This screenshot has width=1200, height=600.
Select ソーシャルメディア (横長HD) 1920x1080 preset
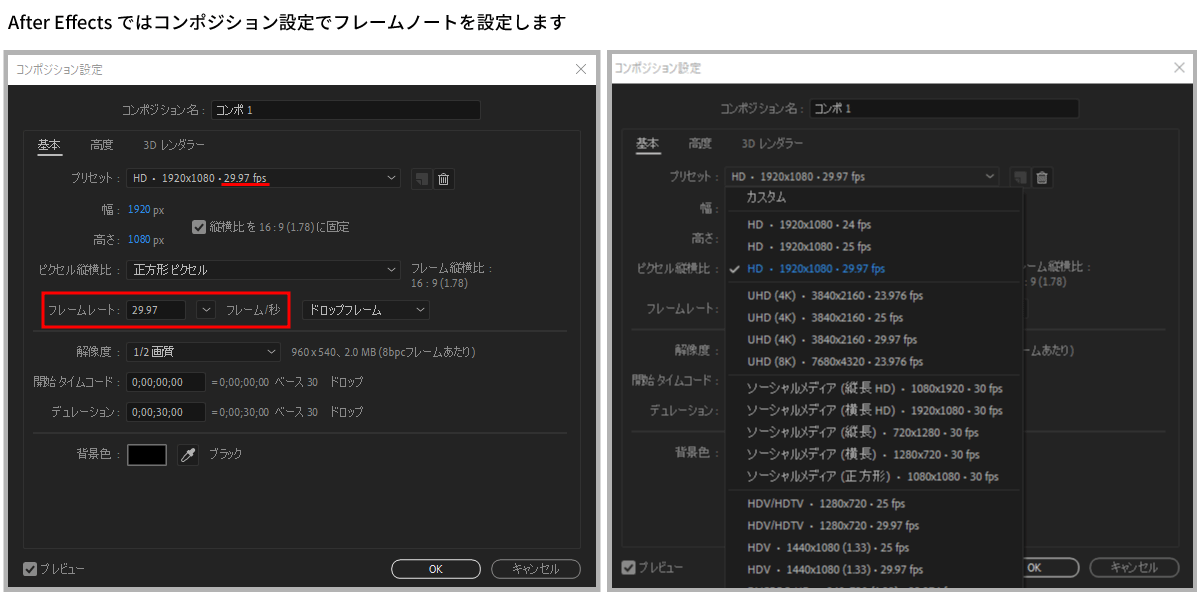tap(874, 410)
